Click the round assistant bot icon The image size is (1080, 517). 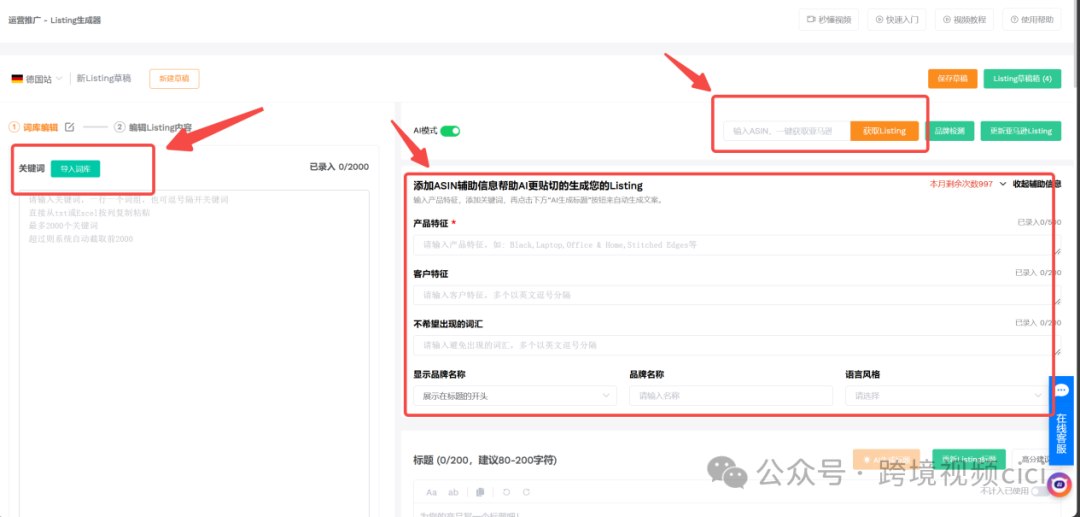pyautogui.click(x=1059, y=485)
